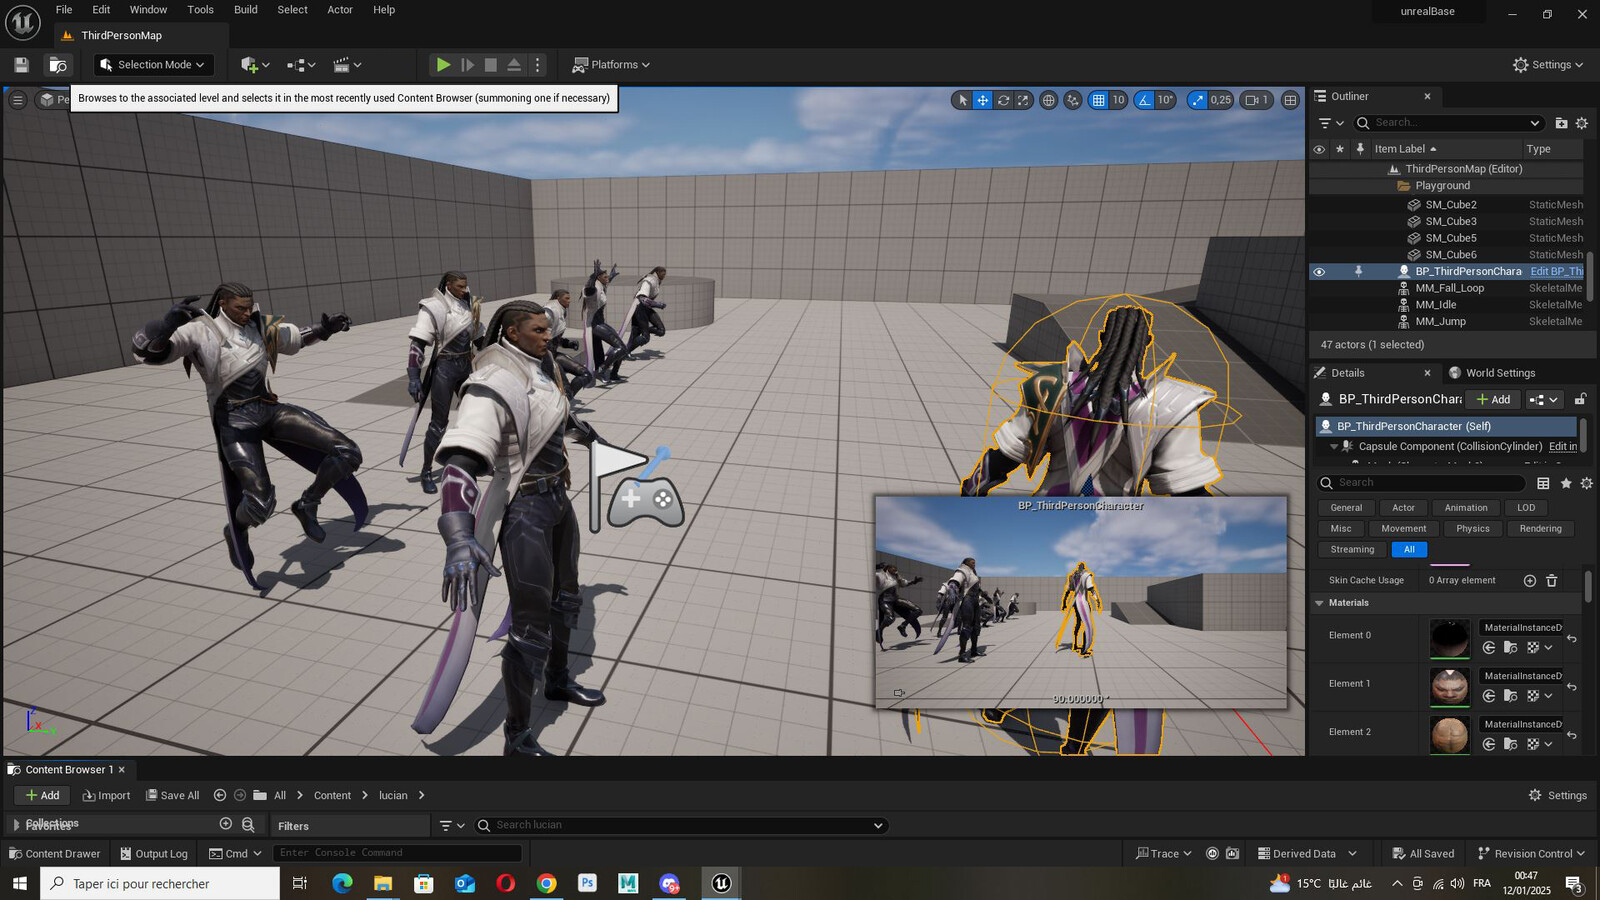
Task: Open Outliner filter options dropdown
Action: 1330,123
